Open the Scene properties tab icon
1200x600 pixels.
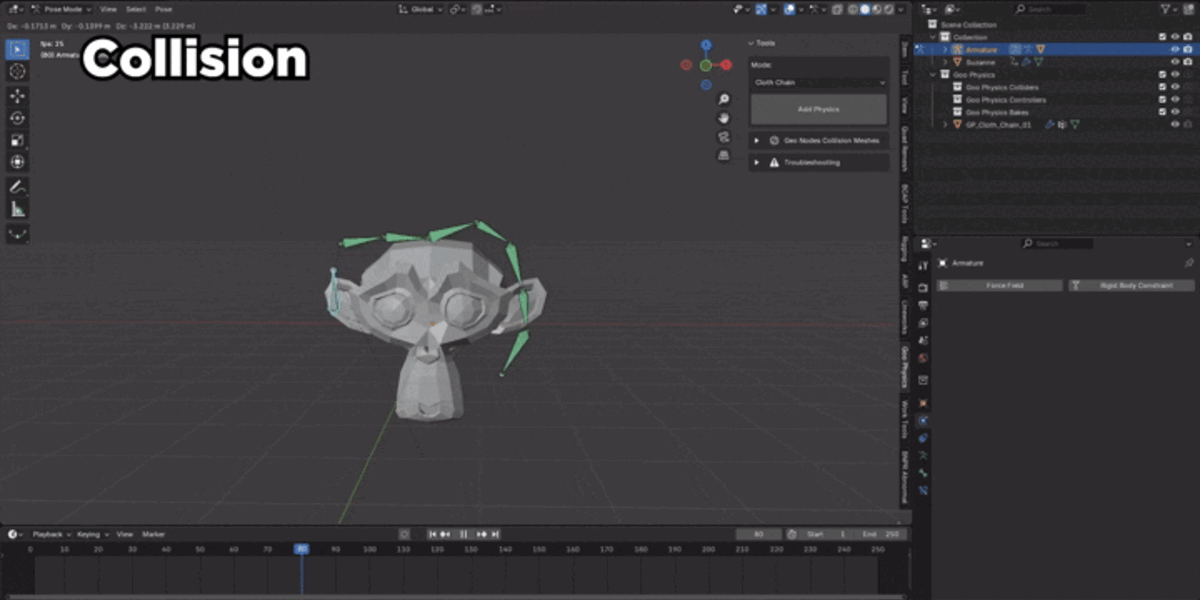point(923,340)
